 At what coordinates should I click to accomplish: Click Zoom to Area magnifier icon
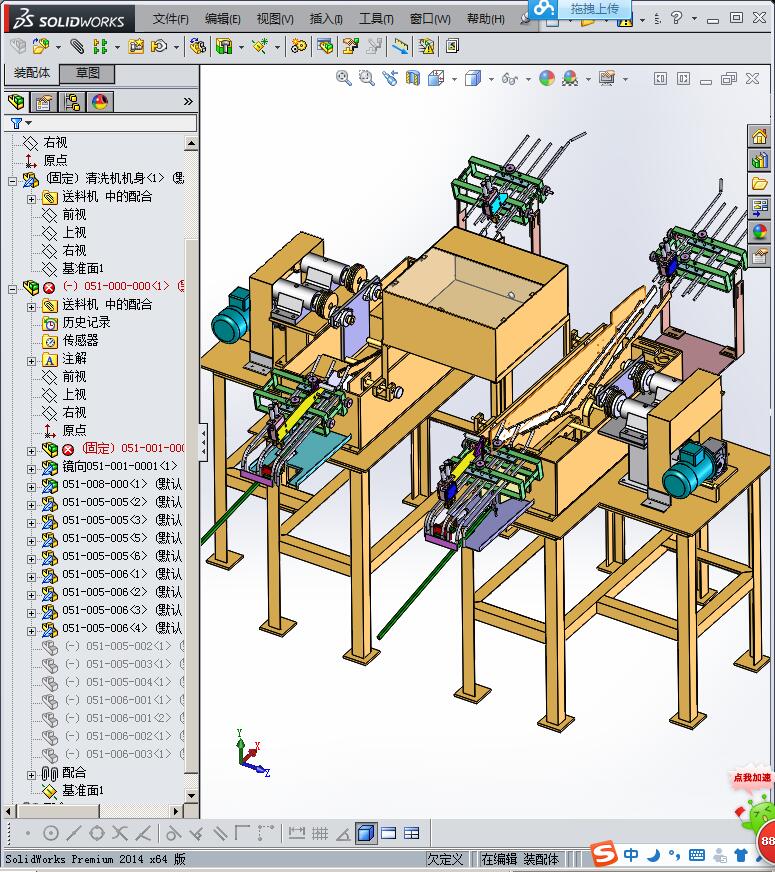pyautogui.click(x=366, y=78)
